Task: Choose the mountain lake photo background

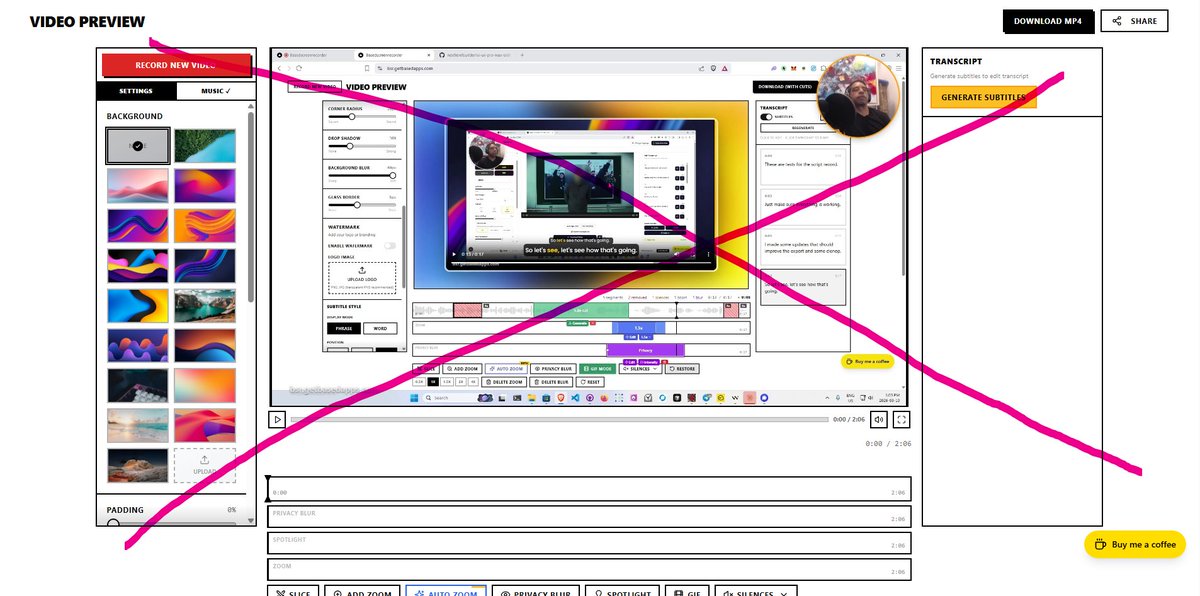Action: point(205,305)
